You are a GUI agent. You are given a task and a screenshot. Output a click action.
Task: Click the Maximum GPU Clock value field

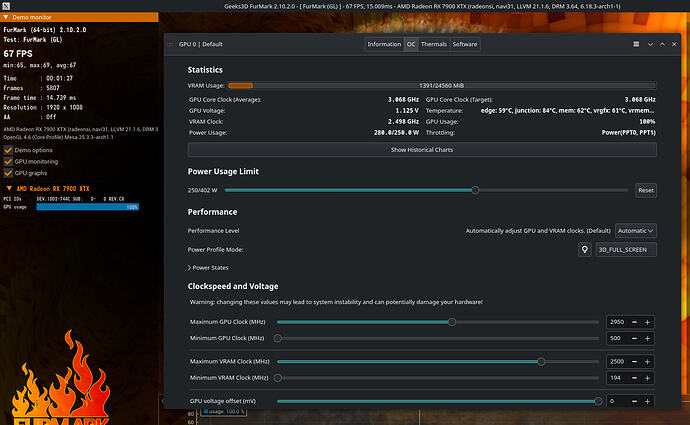point(616,322)
